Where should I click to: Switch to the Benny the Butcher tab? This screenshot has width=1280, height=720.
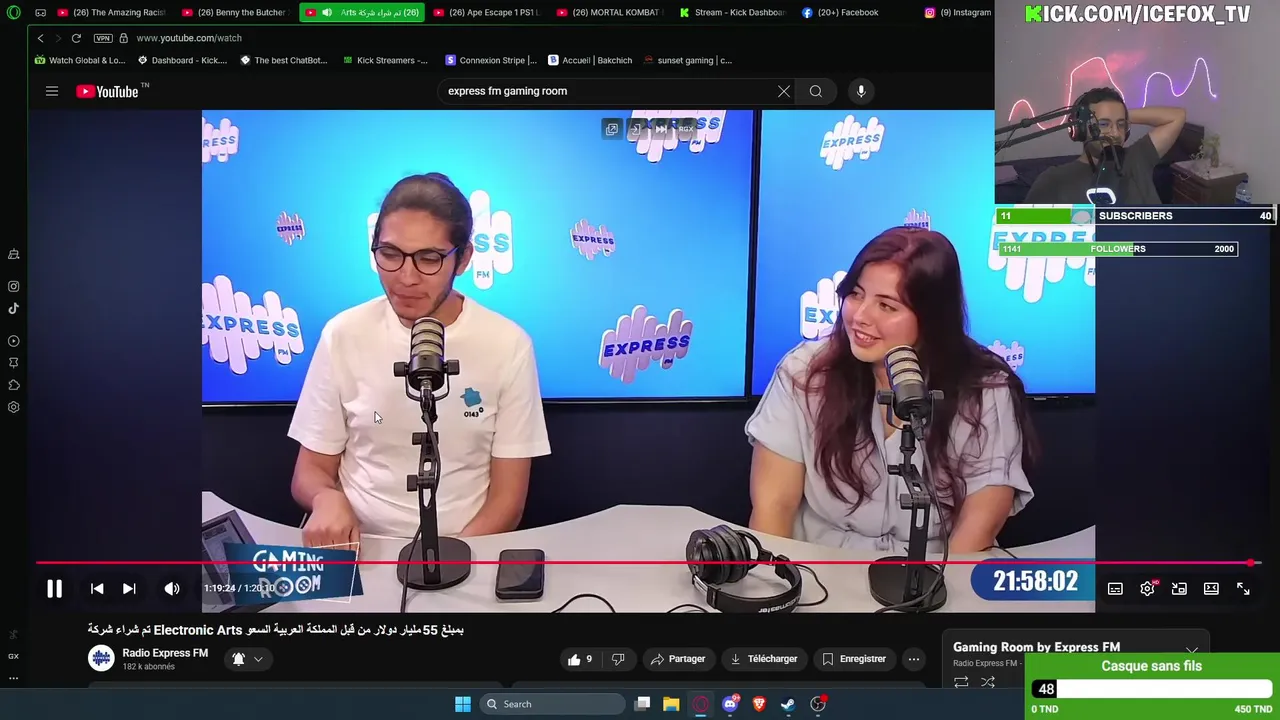[236, 12]
